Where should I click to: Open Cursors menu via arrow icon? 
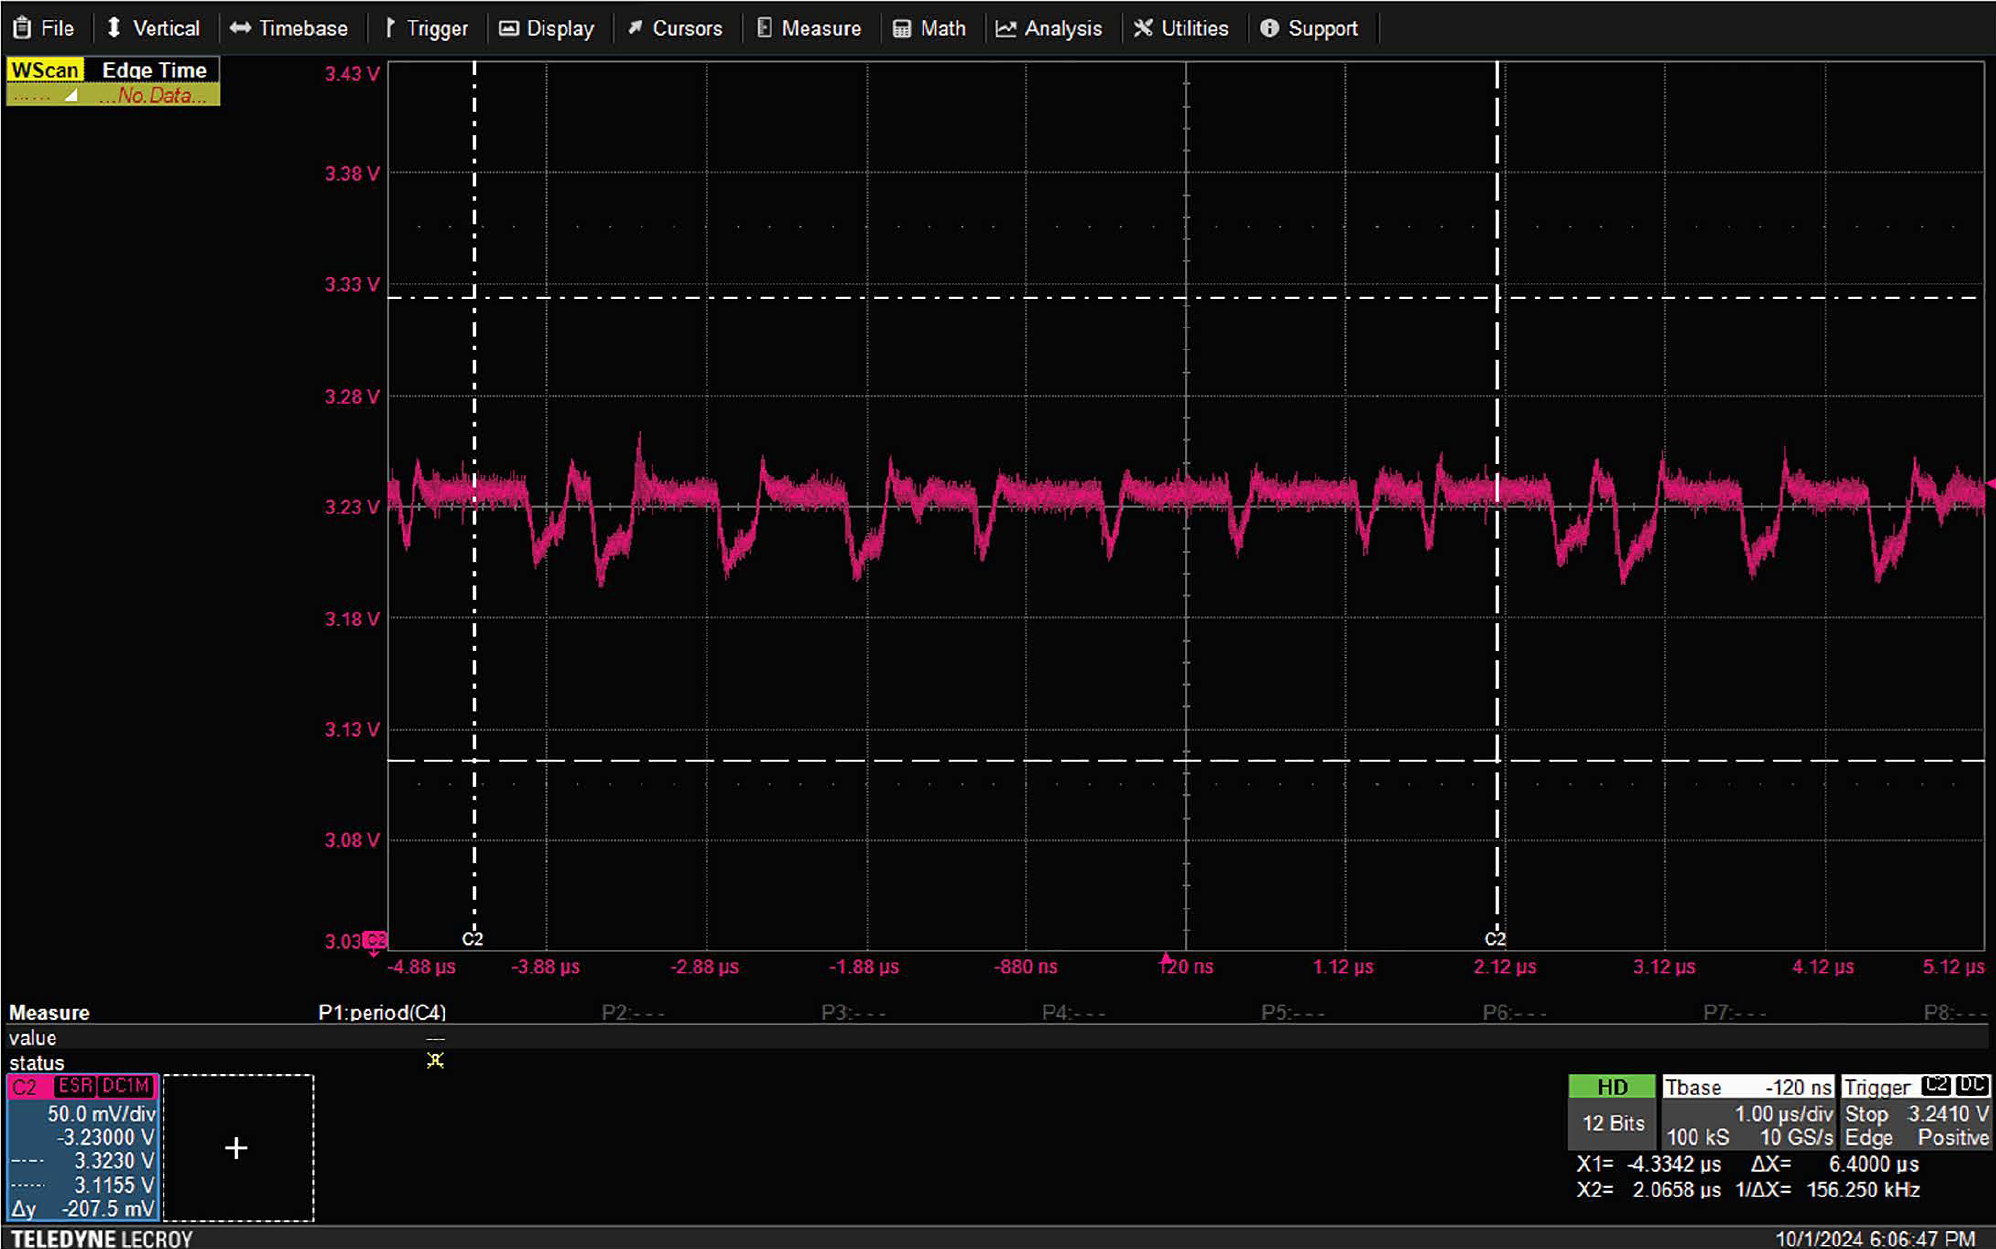pos(635,28)
